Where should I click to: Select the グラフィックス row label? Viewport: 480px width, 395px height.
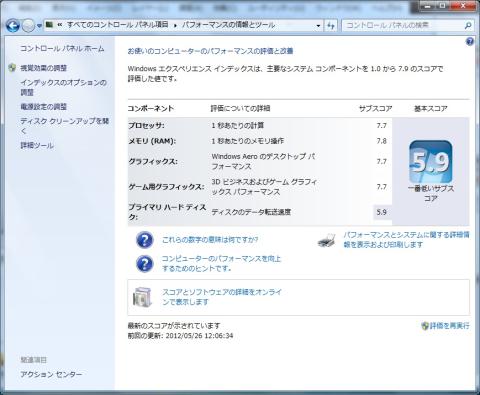pos(153,162)
